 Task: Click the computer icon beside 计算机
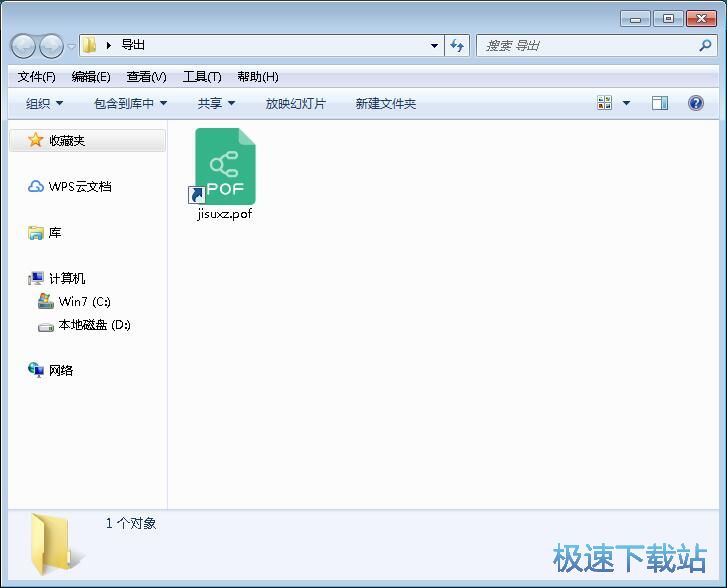[x=36, y=278]
